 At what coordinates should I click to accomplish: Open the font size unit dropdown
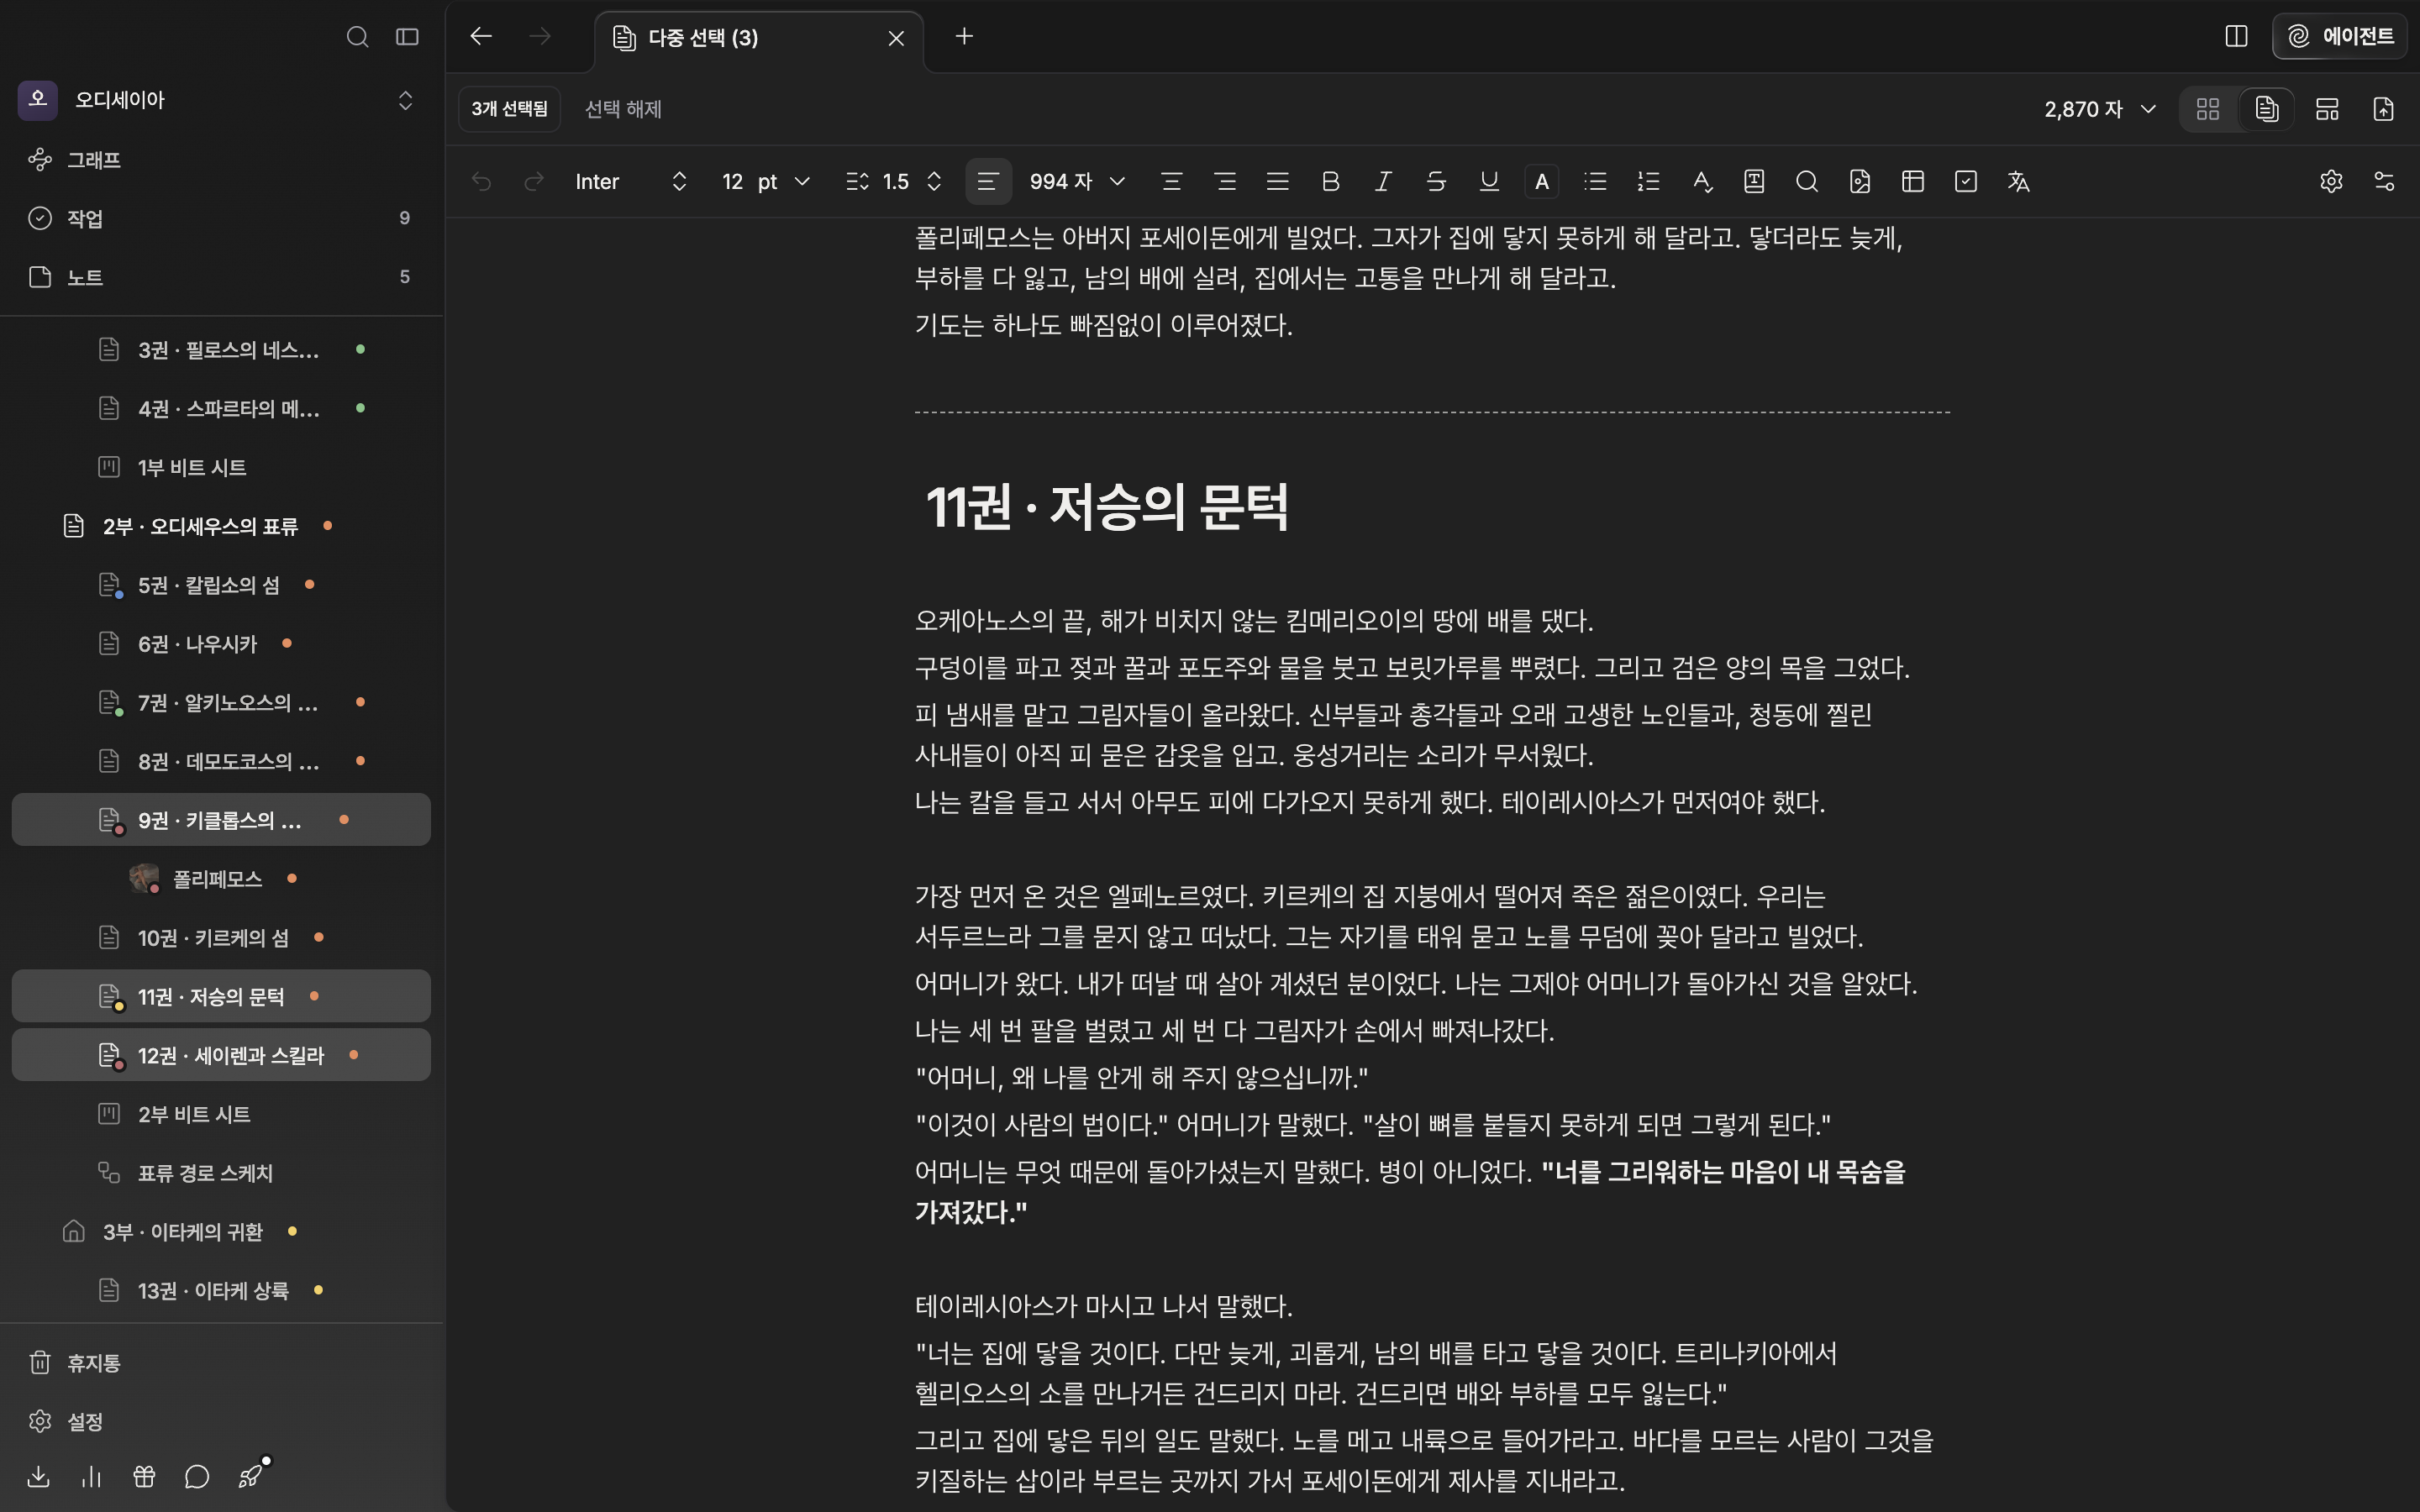784,181
